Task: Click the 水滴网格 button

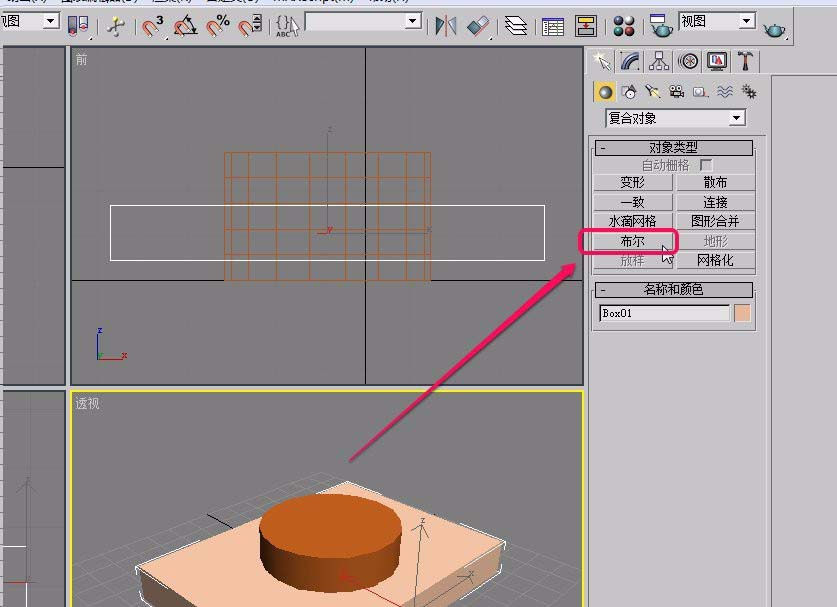Action: (x=633, y=221)
